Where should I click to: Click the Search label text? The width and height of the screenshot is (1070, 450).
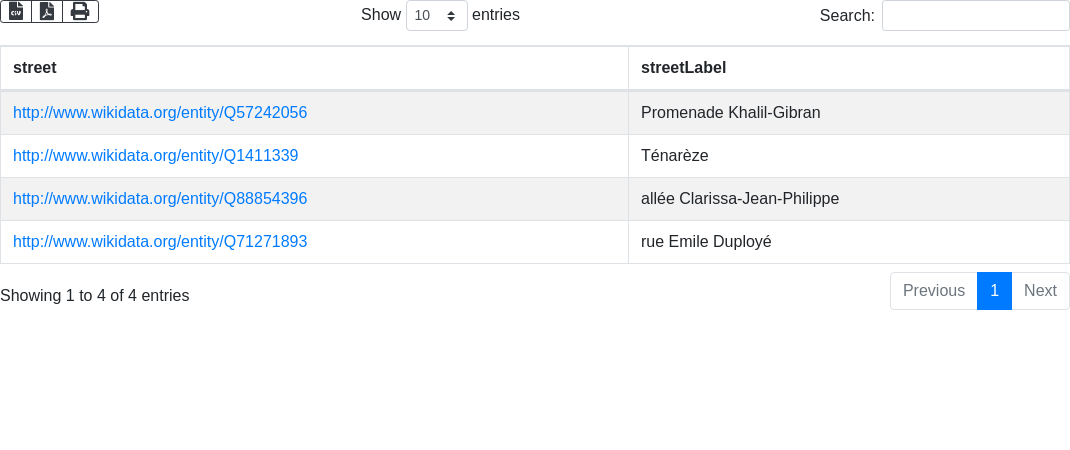pos(846,16)
